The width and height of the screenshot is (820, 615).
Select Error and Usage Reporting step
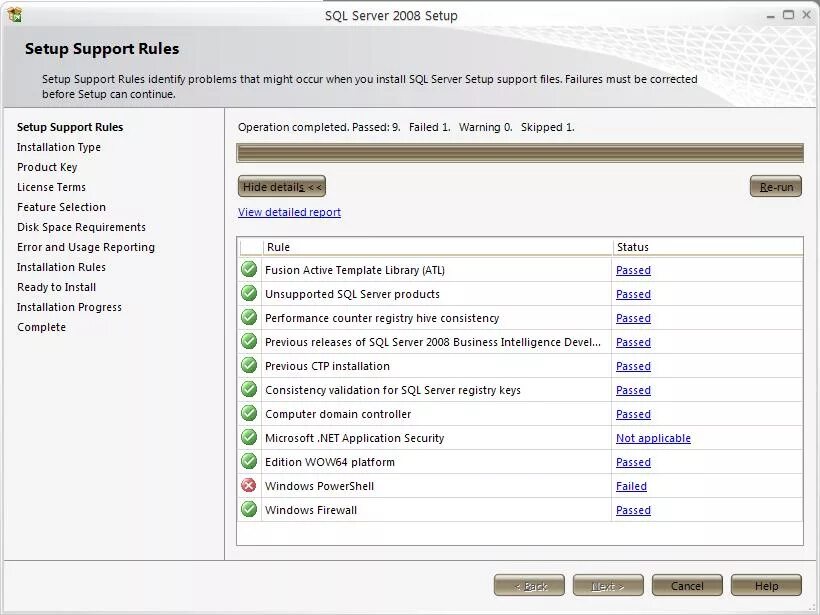[86, 247]
